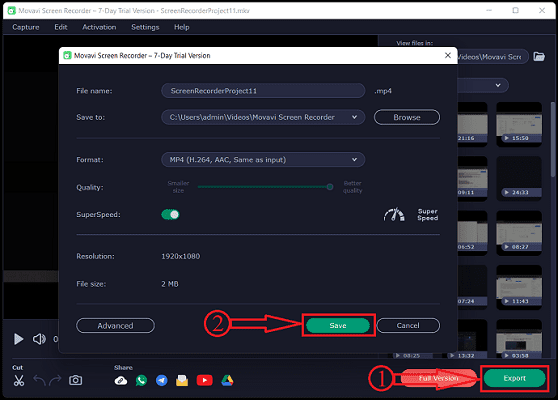Click the undo arrow icon
Screen dimensions: 558x400
point(40,380)
